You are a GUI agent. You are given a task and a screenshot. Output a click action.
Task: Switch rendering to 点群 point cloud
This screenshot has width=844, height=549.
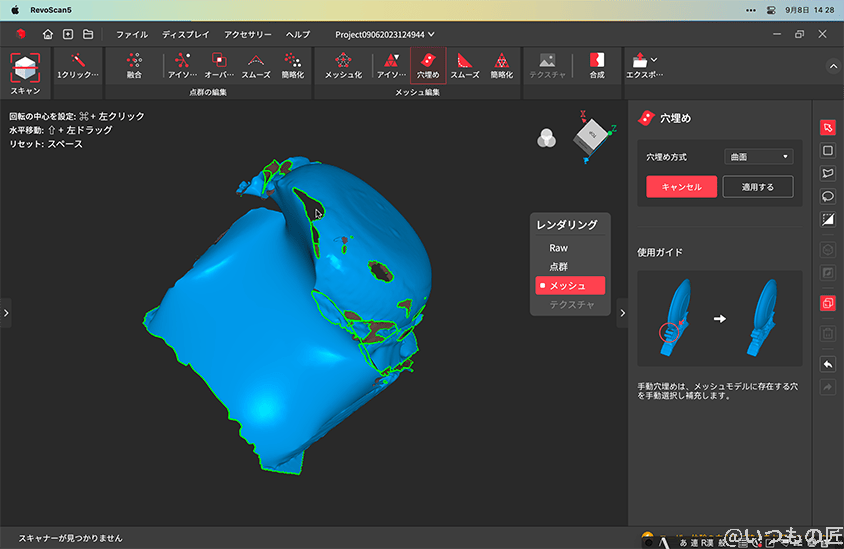(x=558, y=266)
